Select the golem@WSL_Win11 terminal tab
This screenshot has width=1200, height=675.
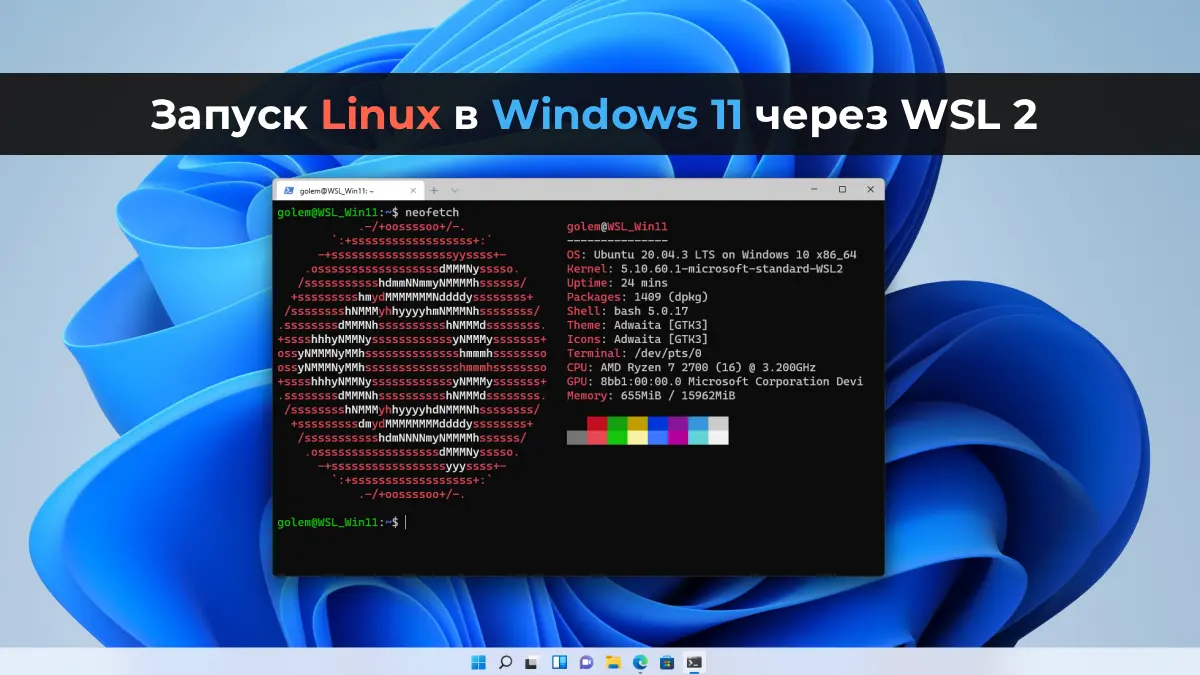coord(336,190)
